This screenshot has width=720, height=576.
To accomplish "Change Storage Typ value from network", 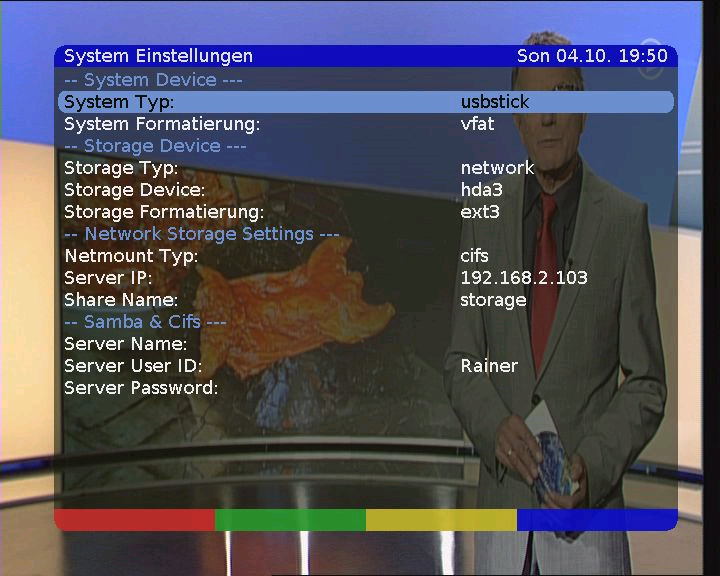I will pyautogui.click(x=497, y=168).
